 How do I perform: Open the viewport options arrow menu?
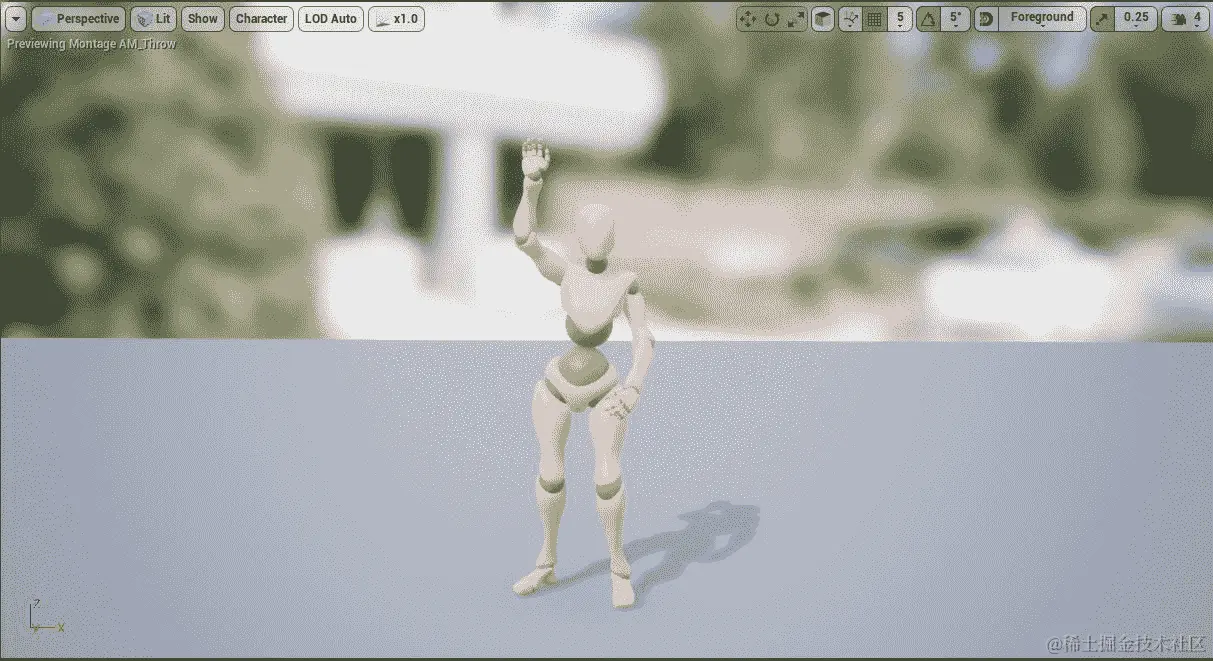click(x=16, y=19)
